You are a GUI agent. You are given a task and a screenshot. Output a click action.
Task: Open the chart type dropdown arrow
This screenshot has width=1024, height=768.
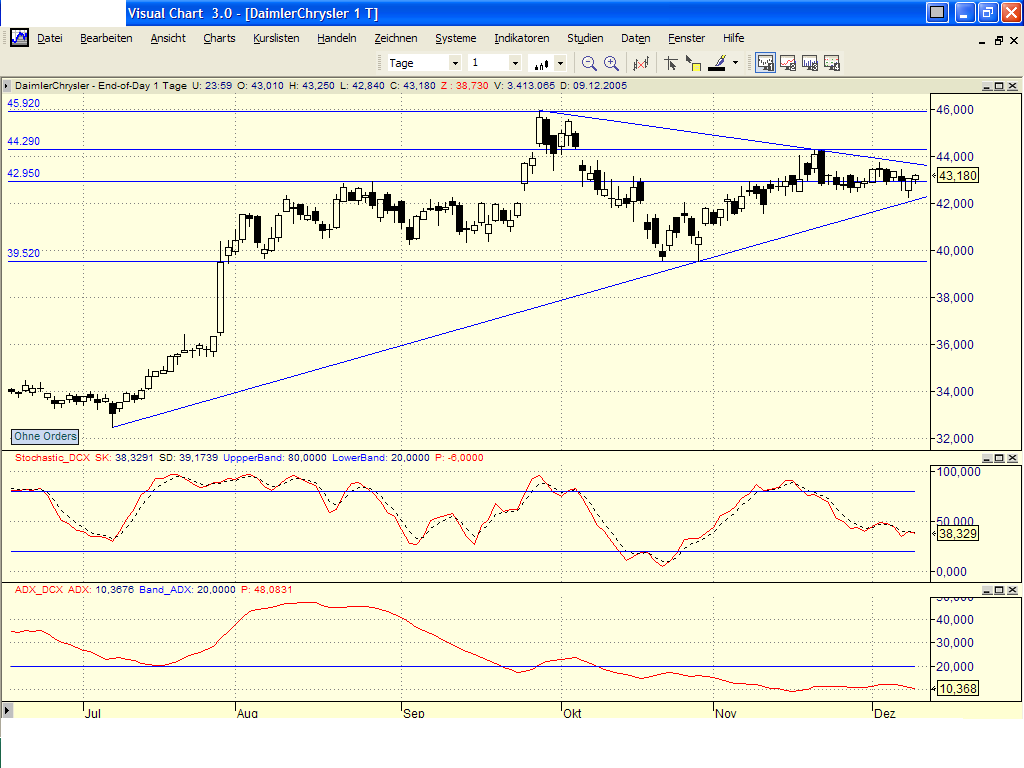[558, 62]
